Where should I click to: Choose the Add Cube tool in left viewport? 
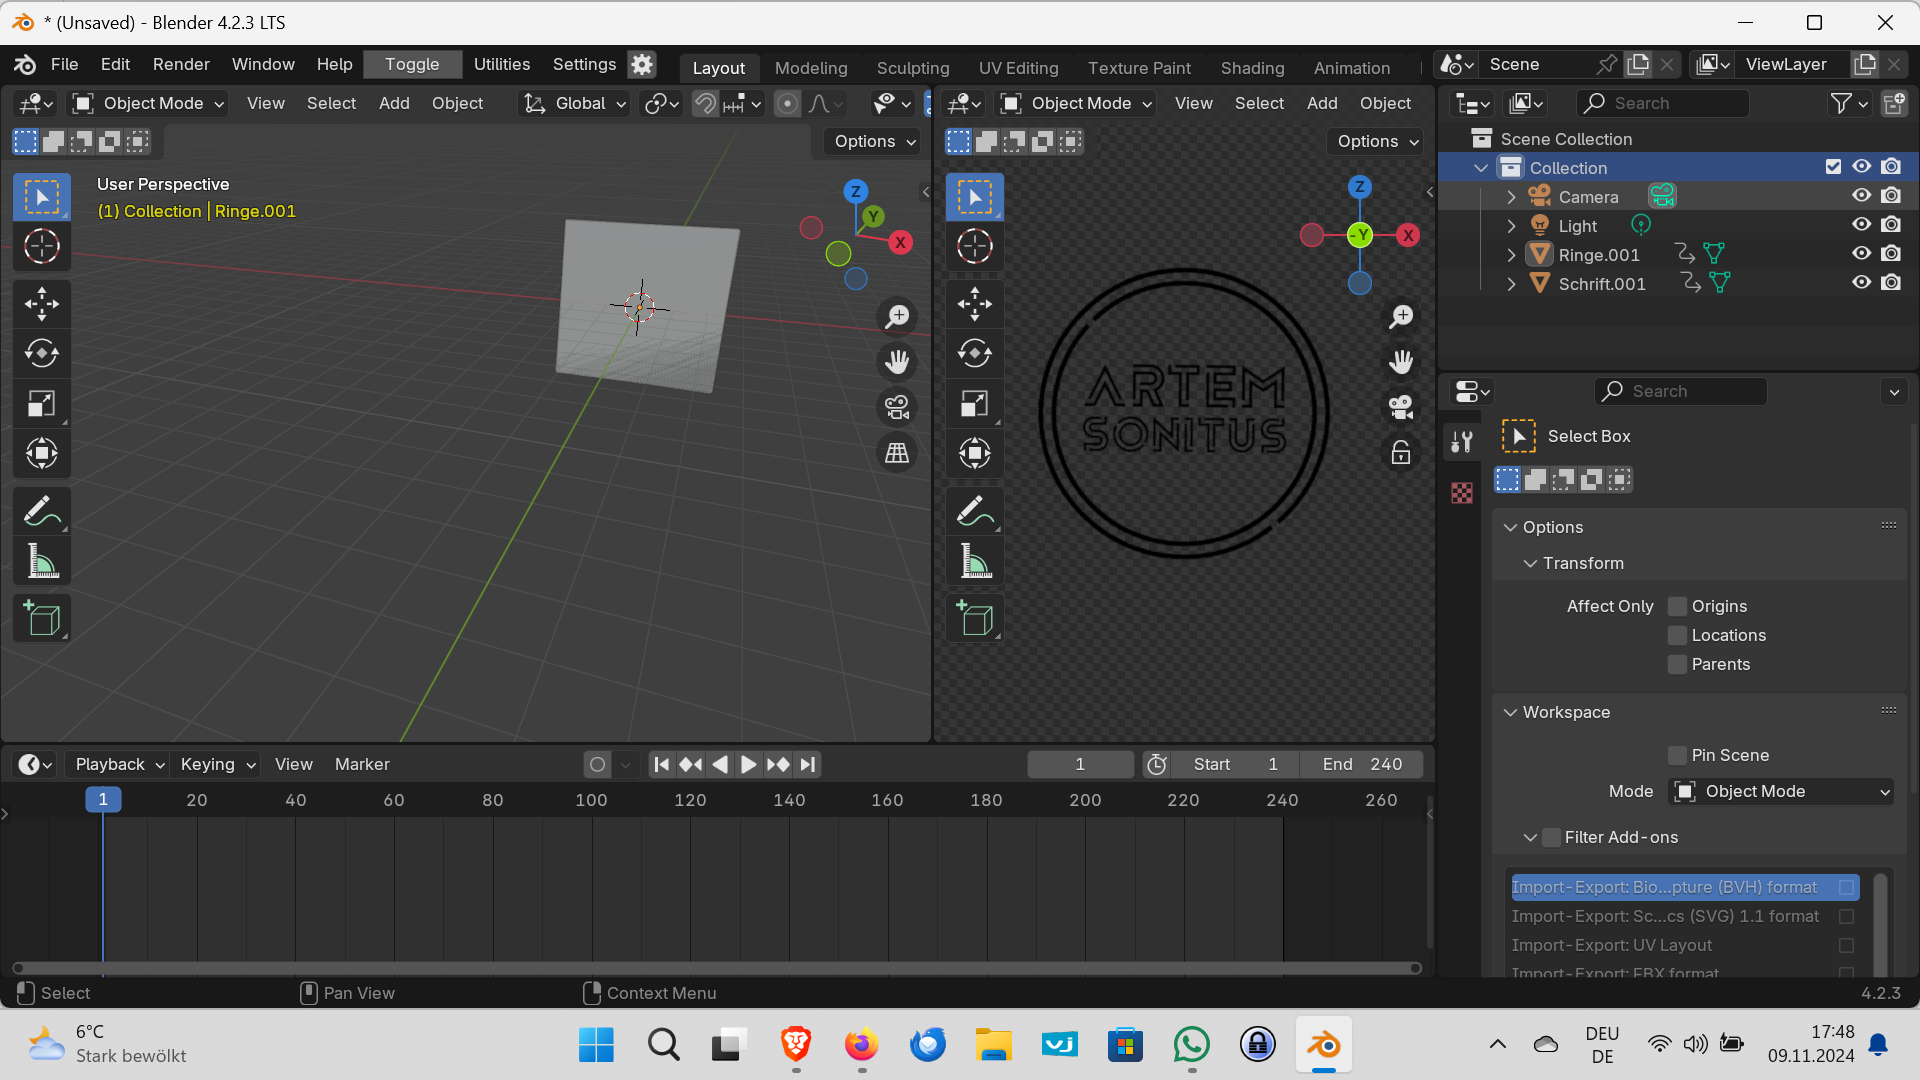(41, 619)
